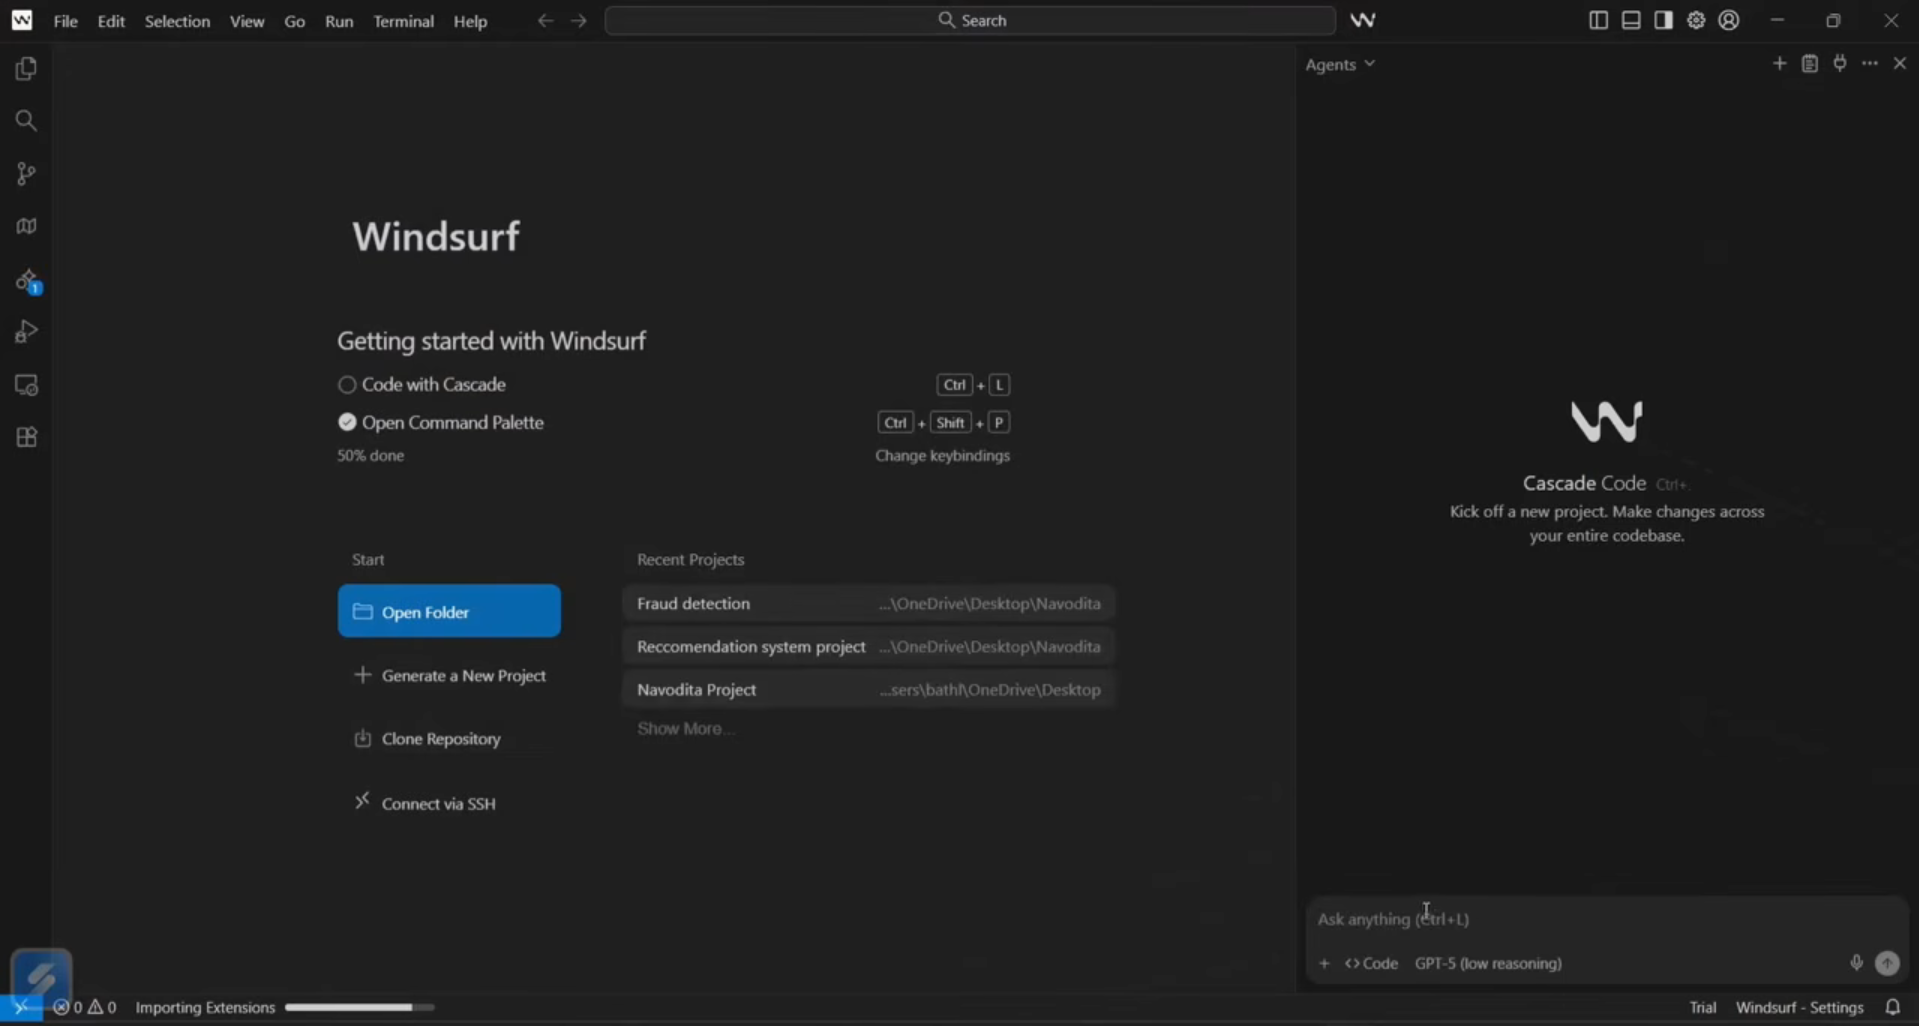Open the Run menu
The width and height of the screenshot is (1919, 1026).
tap(339, 21)
